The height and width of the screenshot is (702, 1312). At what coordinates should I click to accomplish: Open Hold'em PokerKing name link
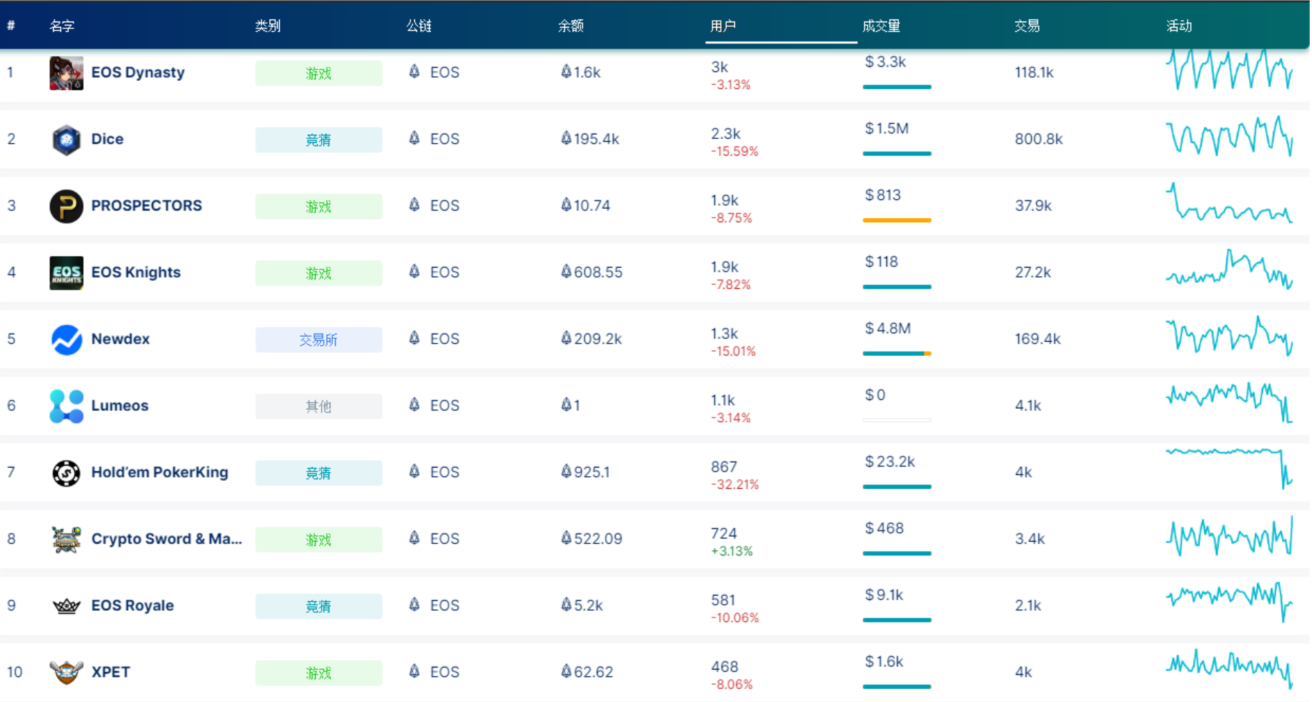point(160,473)
